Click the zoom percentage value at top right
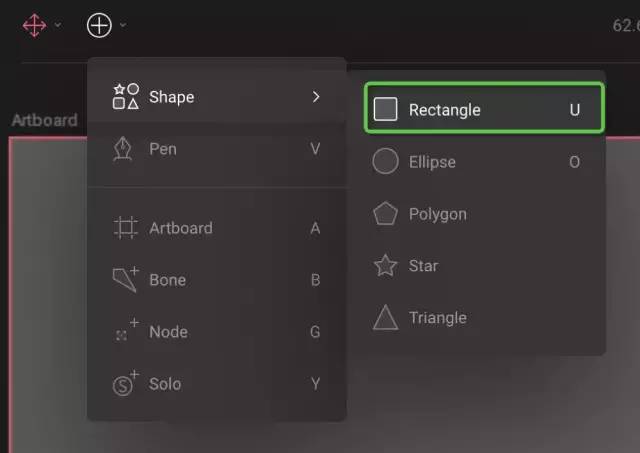Viewport: 640px width, 453px height. click(x=626, y=26)
